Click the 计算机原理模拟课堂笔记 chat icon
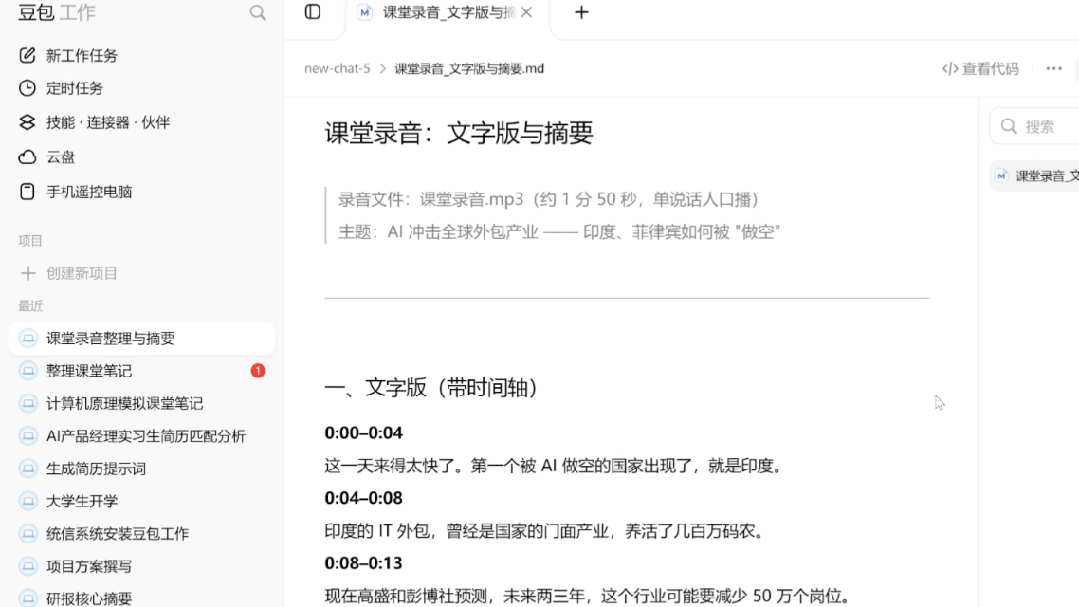This screenshot has width=1079, height=607. pos(28,403)
